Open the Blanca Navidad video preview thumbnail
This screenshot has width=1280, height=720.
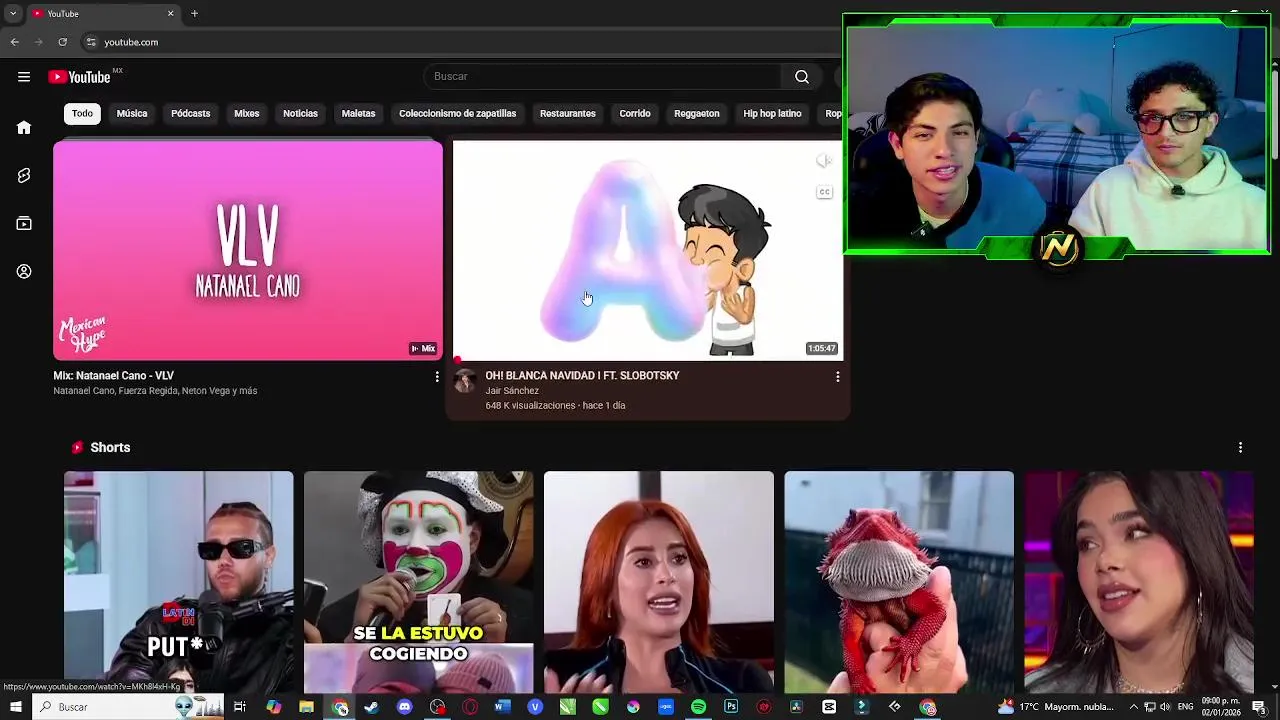[648, 250]
